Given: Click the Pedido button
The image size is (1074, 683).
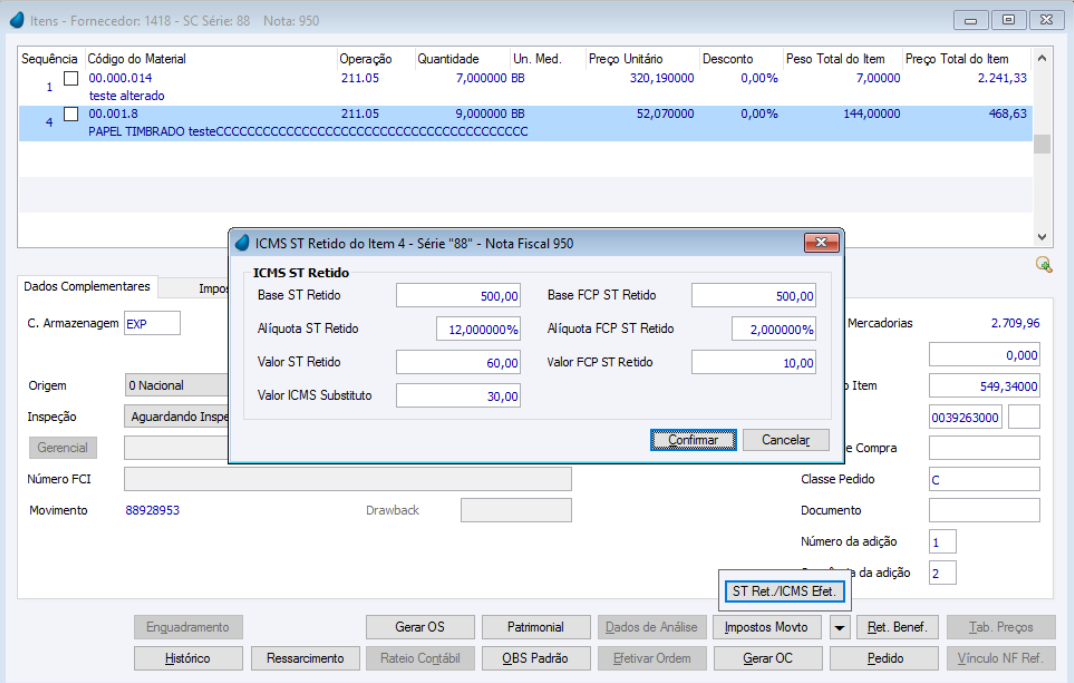Looking at the screenshot, I should (885, 658).
